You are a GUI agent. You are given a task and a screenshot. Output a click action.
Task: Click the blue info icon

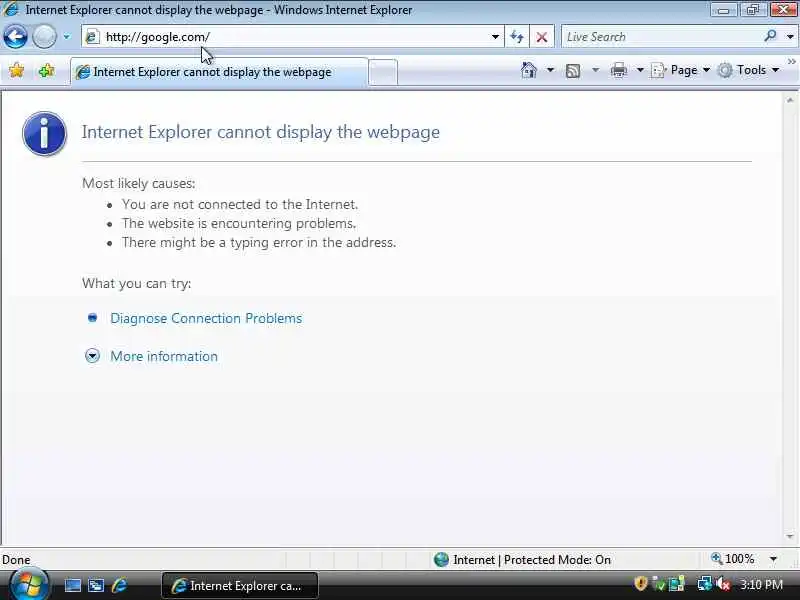[44, 133]
